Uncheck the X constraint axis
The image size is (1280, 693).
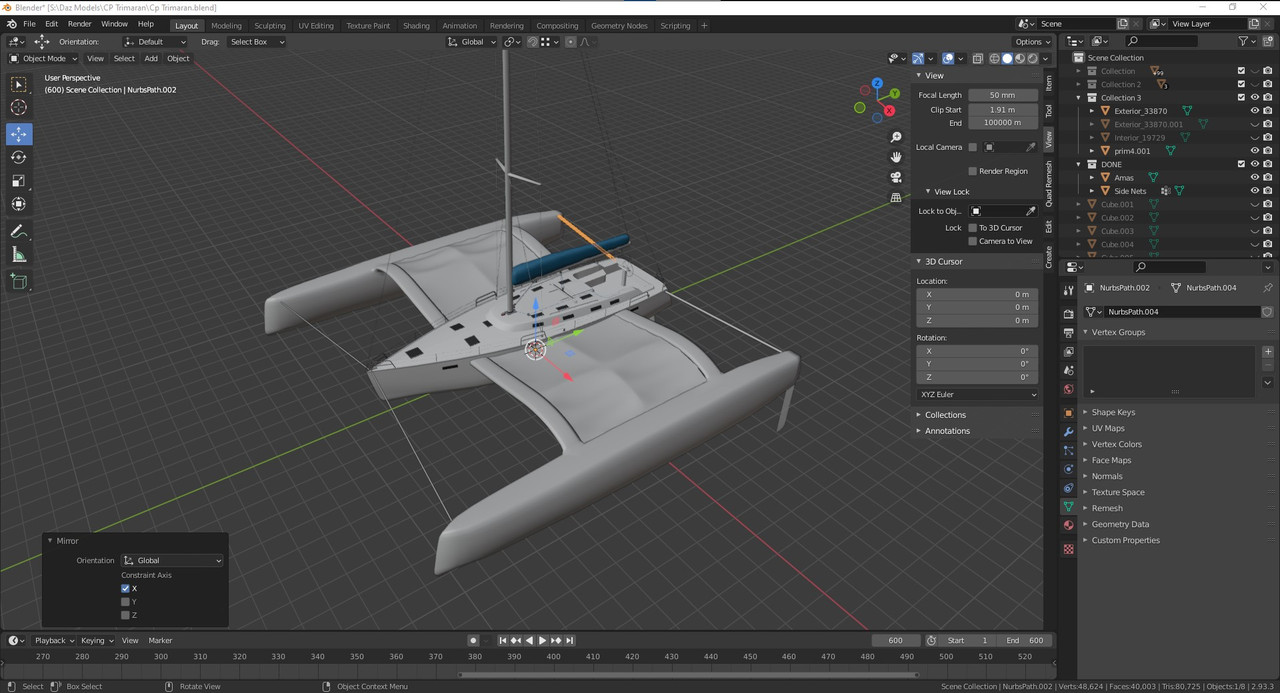click(125, 589)
